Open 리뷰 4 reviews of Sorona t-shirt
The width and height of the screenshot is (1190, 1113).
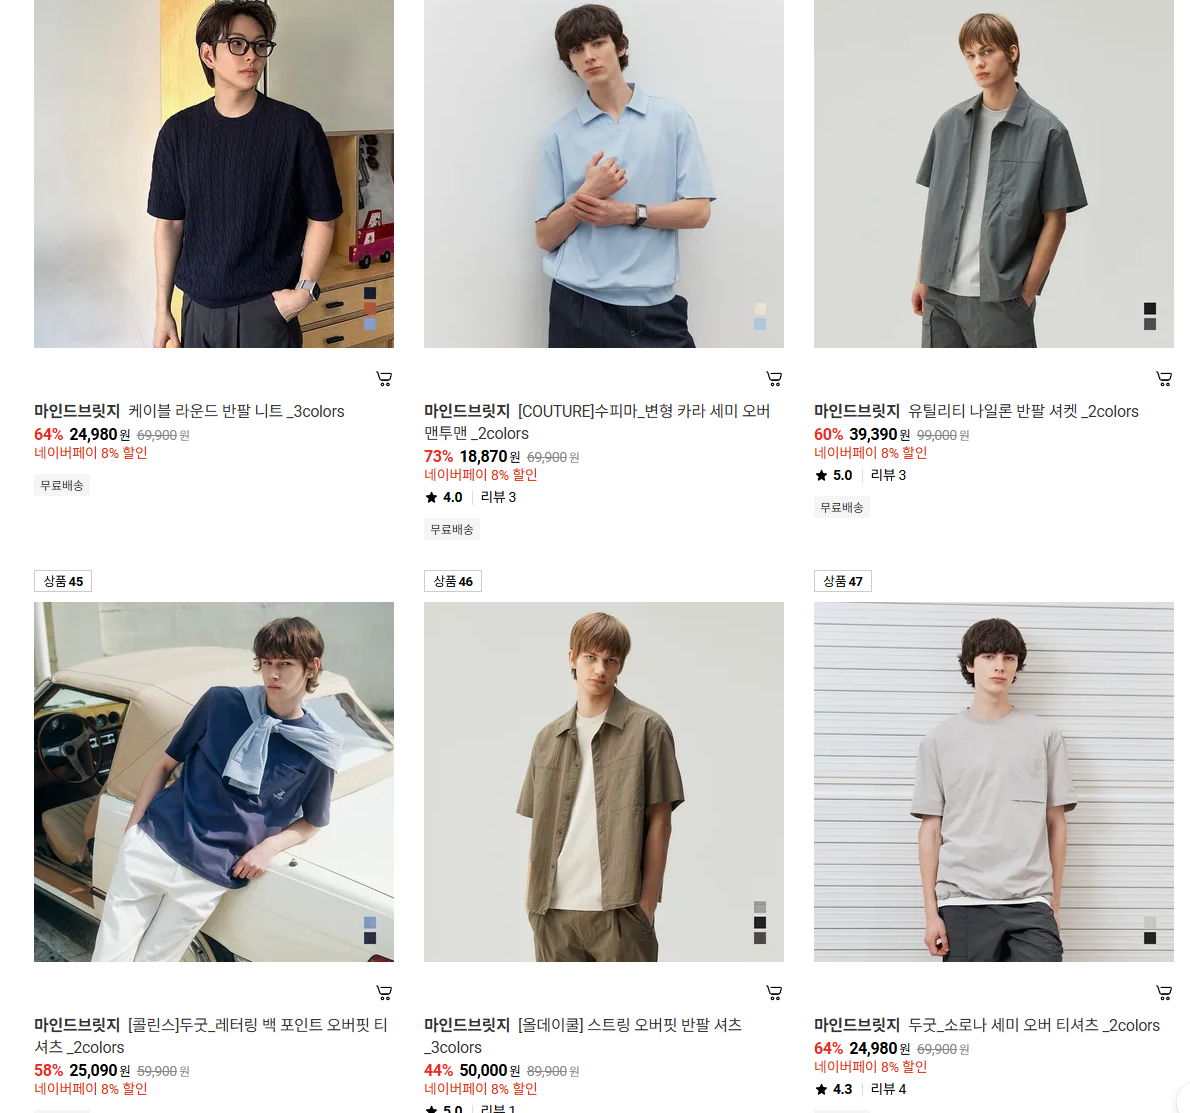(x=888, y=1089)
